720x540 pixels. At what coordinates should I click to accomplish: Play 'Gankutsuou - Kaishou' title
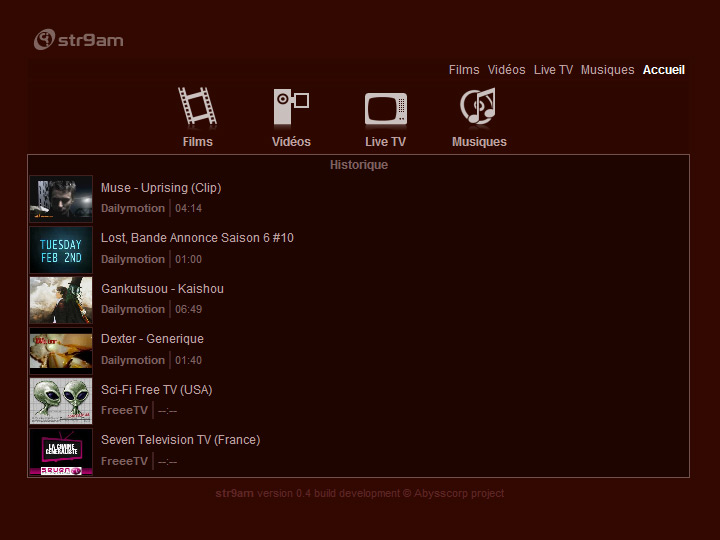pyautogui.click(x=162, y=289)
